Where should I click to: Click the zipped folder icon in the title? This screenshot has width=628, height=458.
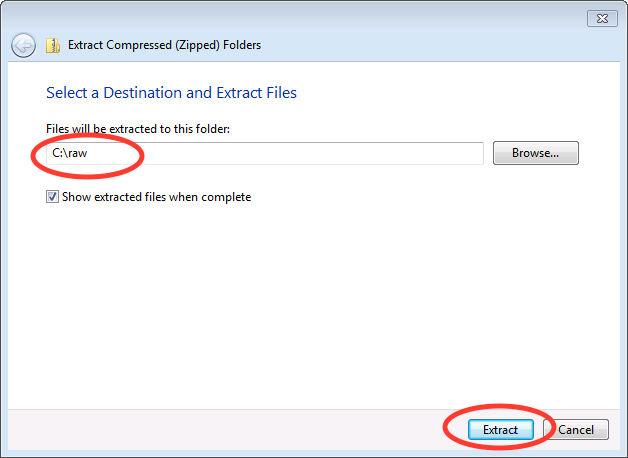[52, 46]
